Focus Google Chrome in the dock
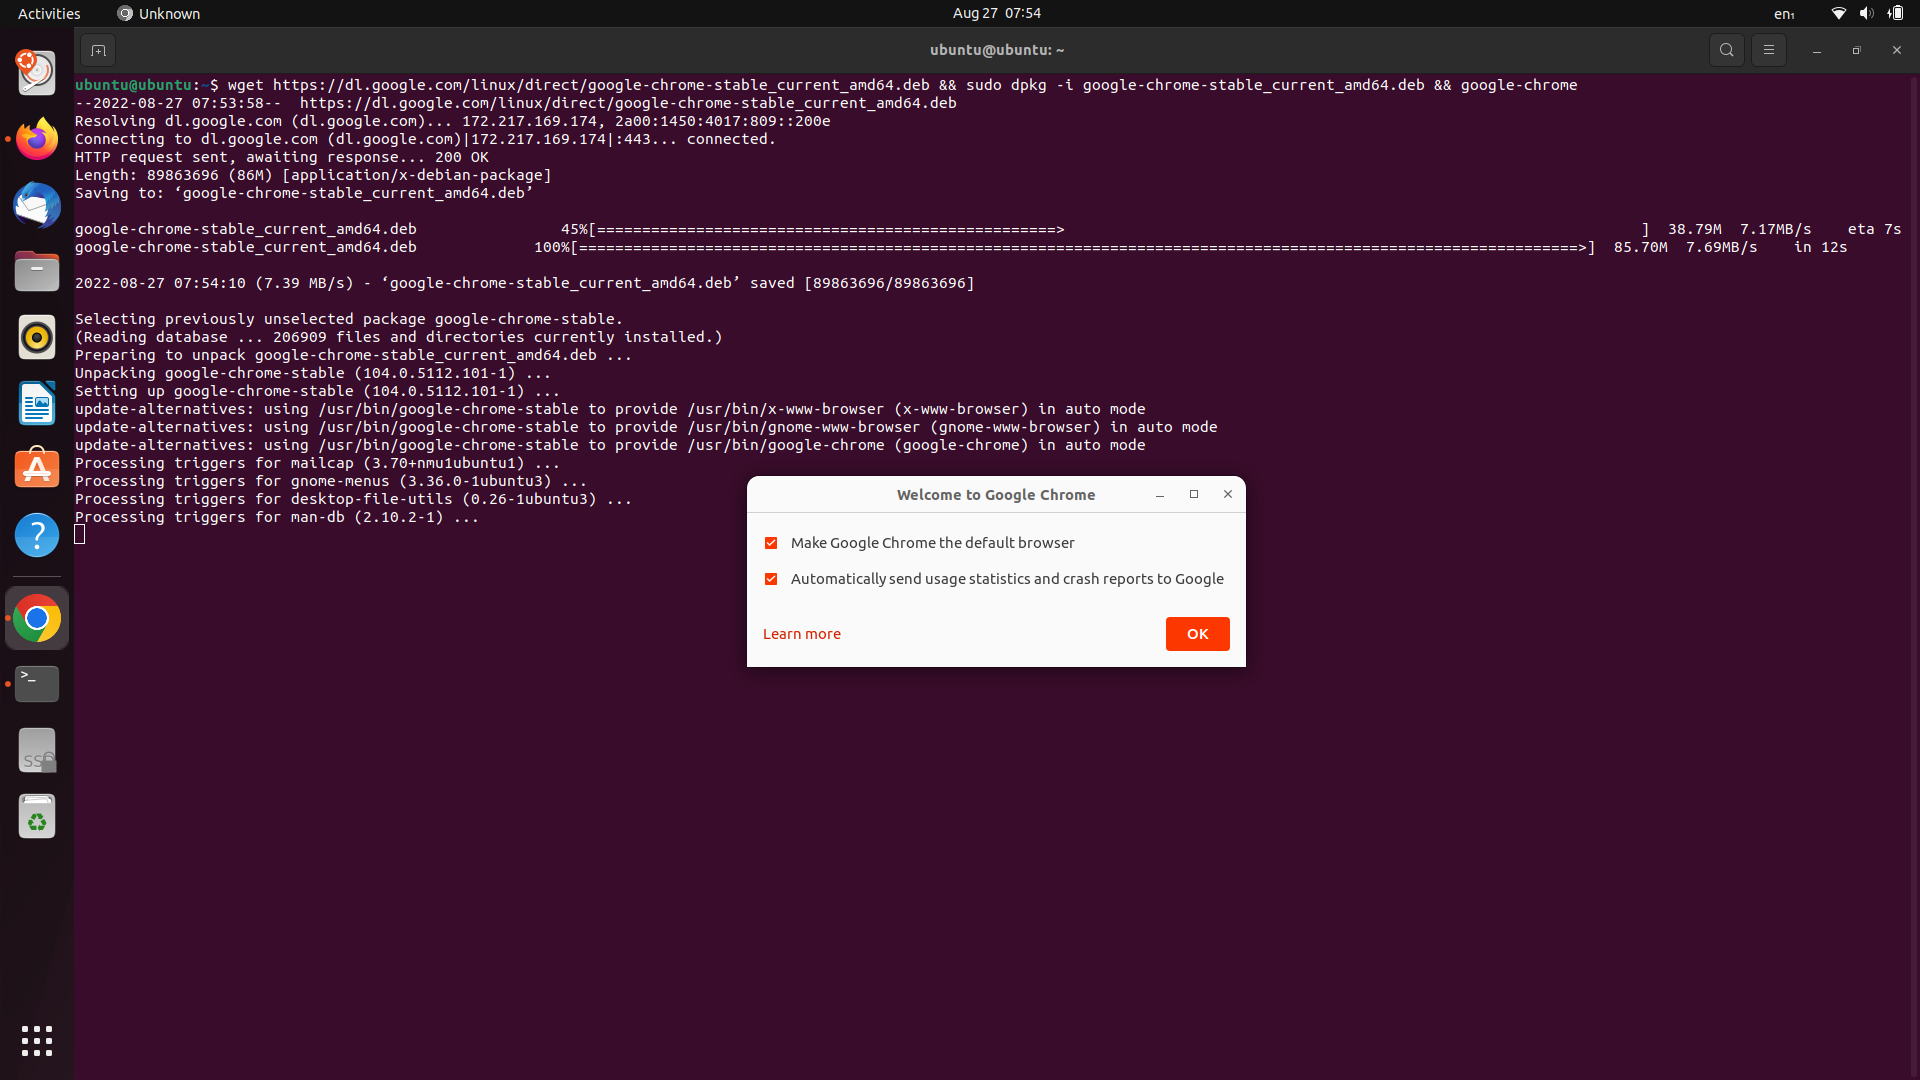This screenshot has height=1080, width=1920. click(37, 619)
